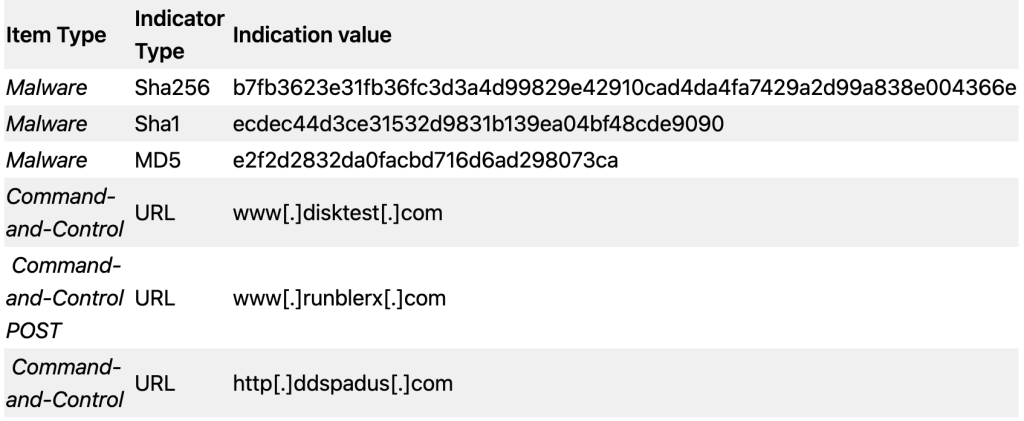Select the Sha256 hash value
Screen dimensions: 1024x421
point(624,87)
